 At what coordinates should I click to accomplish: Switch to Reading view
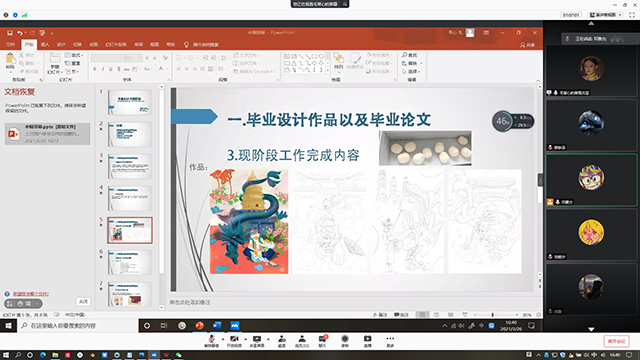[x=451, y=315]
